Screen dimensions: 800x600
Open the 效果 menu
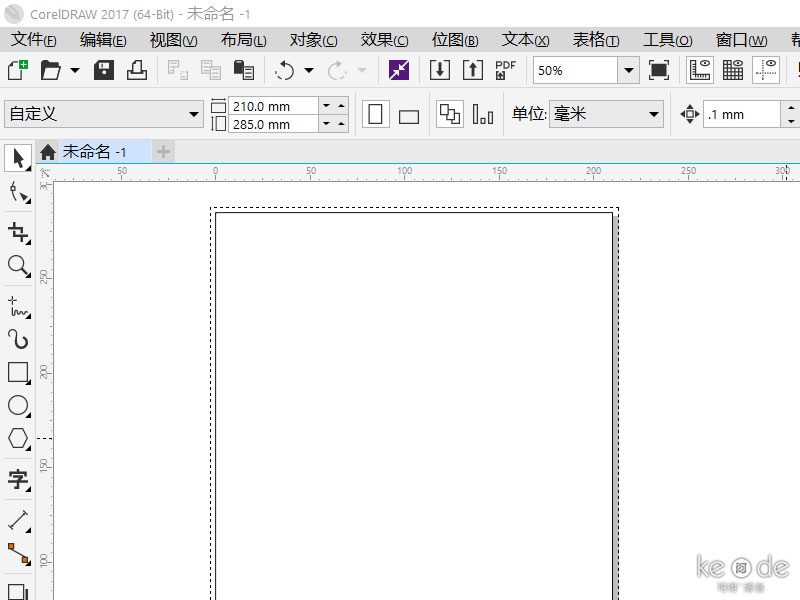tap(384, 40)
